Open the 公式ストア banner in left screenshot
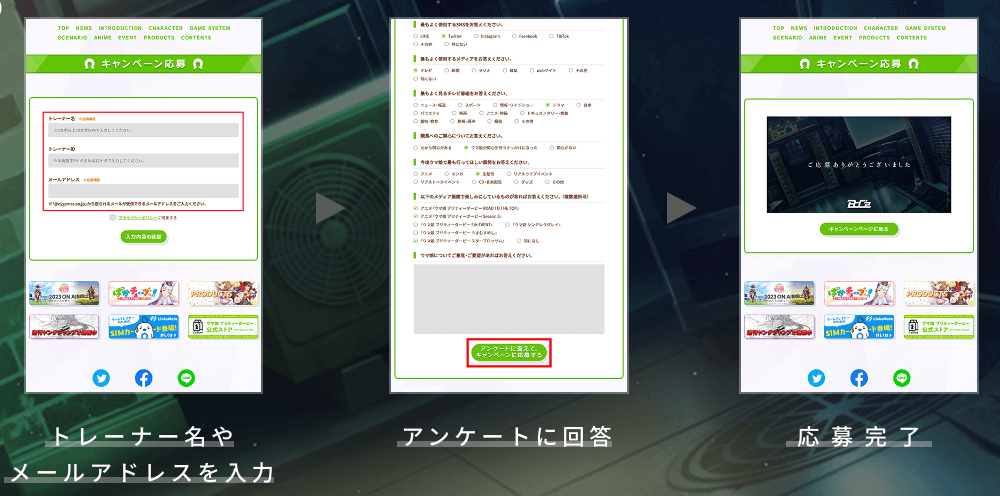The width and height of the screenshot is (1000, 496). tap(224, 326)
